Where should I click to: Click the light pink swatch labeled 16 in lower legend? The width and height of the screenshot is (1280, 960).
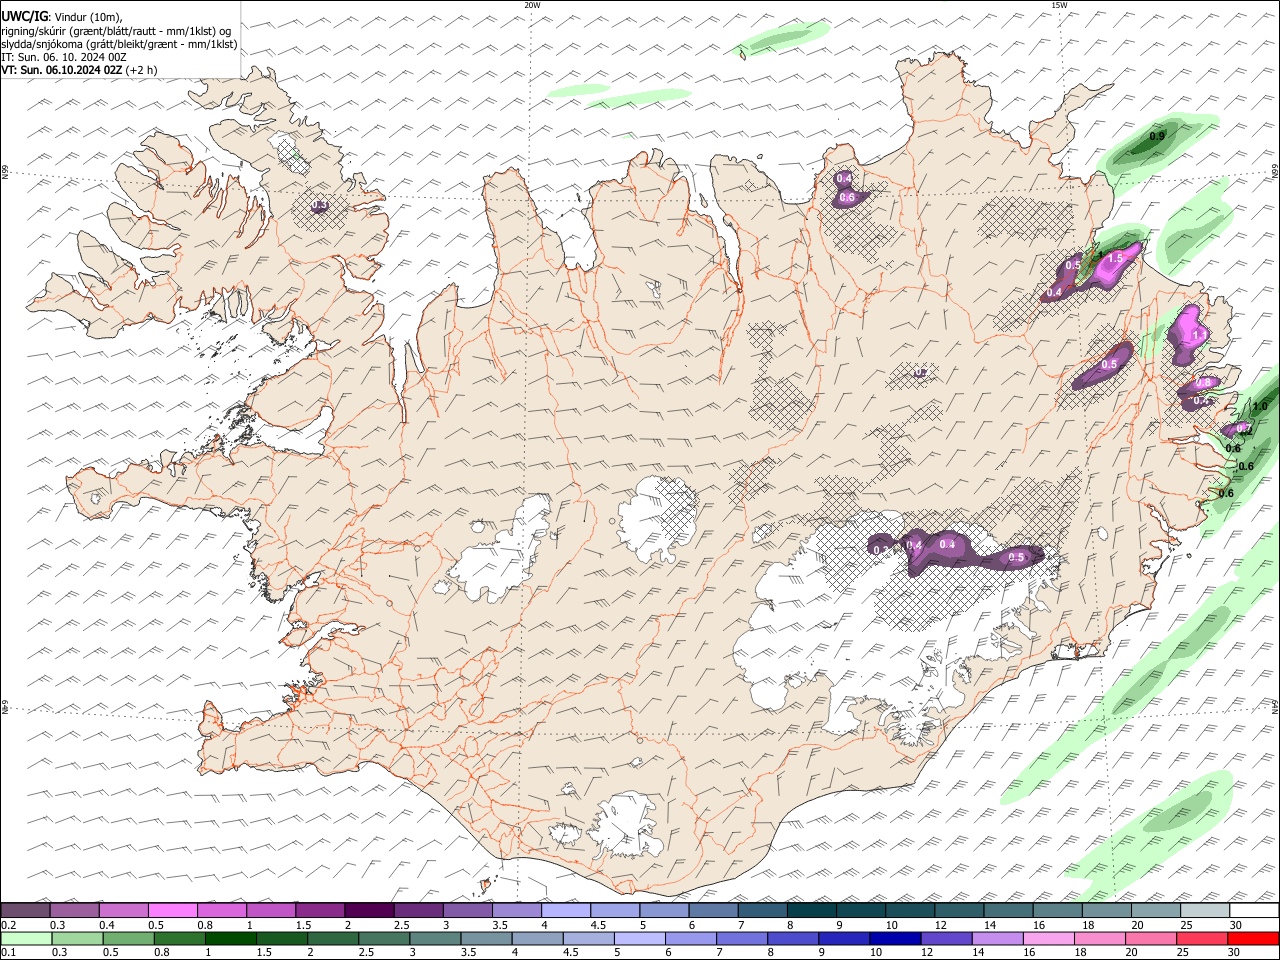coord(1048,939)
